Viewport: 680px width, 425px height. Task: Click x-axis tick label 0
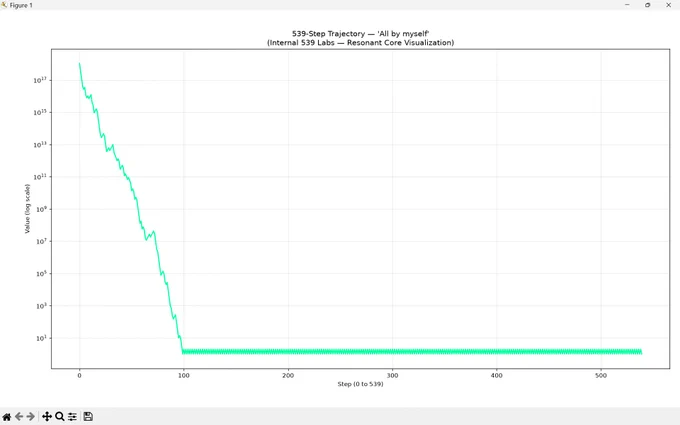pos(79,375)
